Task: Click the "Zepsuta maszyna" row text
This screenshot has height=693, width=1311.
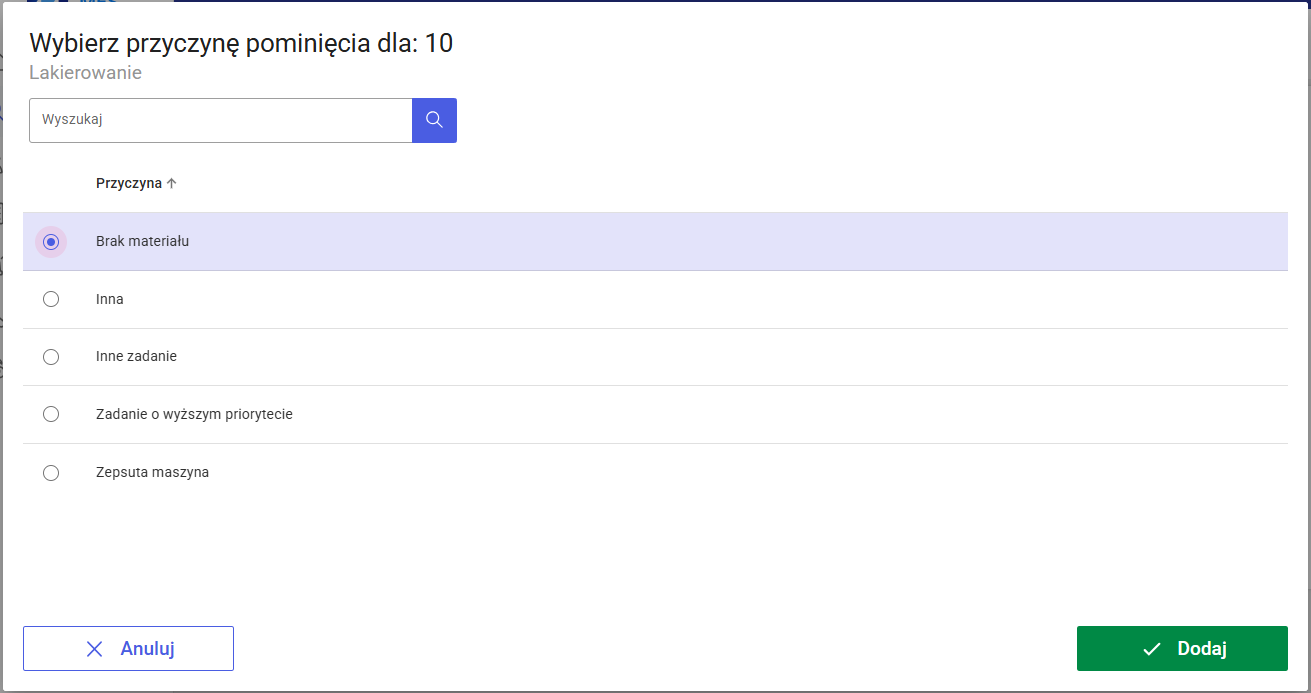Action: [152, 472]
